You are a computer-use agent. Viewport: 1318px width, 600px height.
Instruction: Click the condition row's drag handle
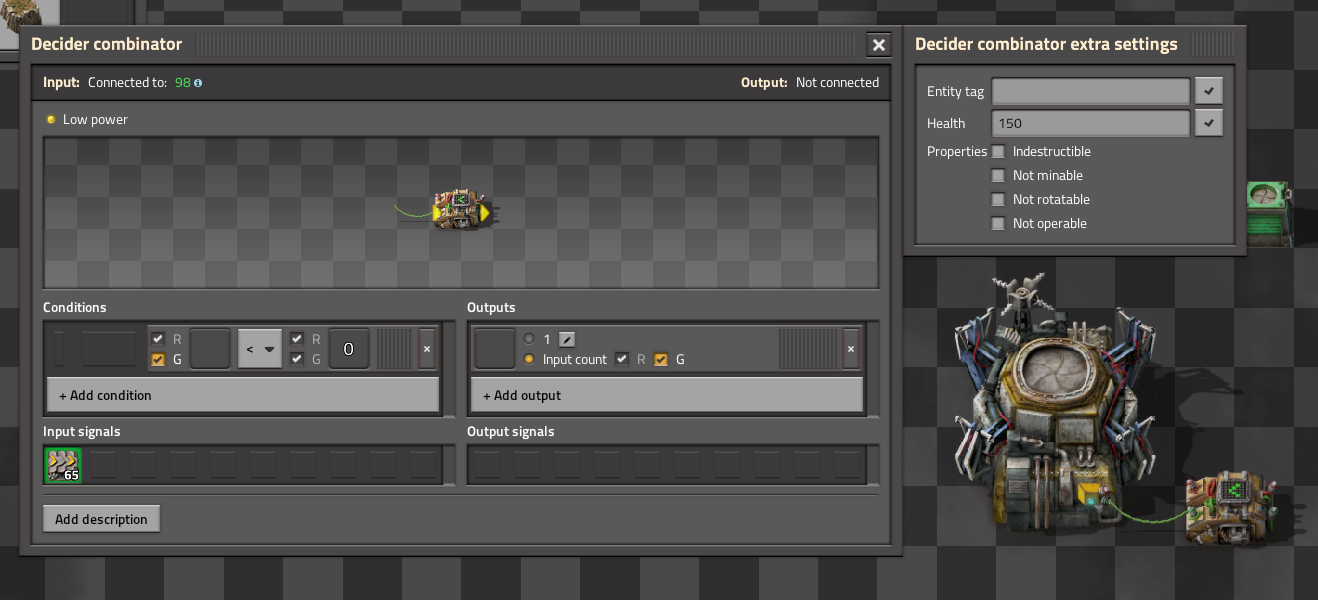coord(394,349)
